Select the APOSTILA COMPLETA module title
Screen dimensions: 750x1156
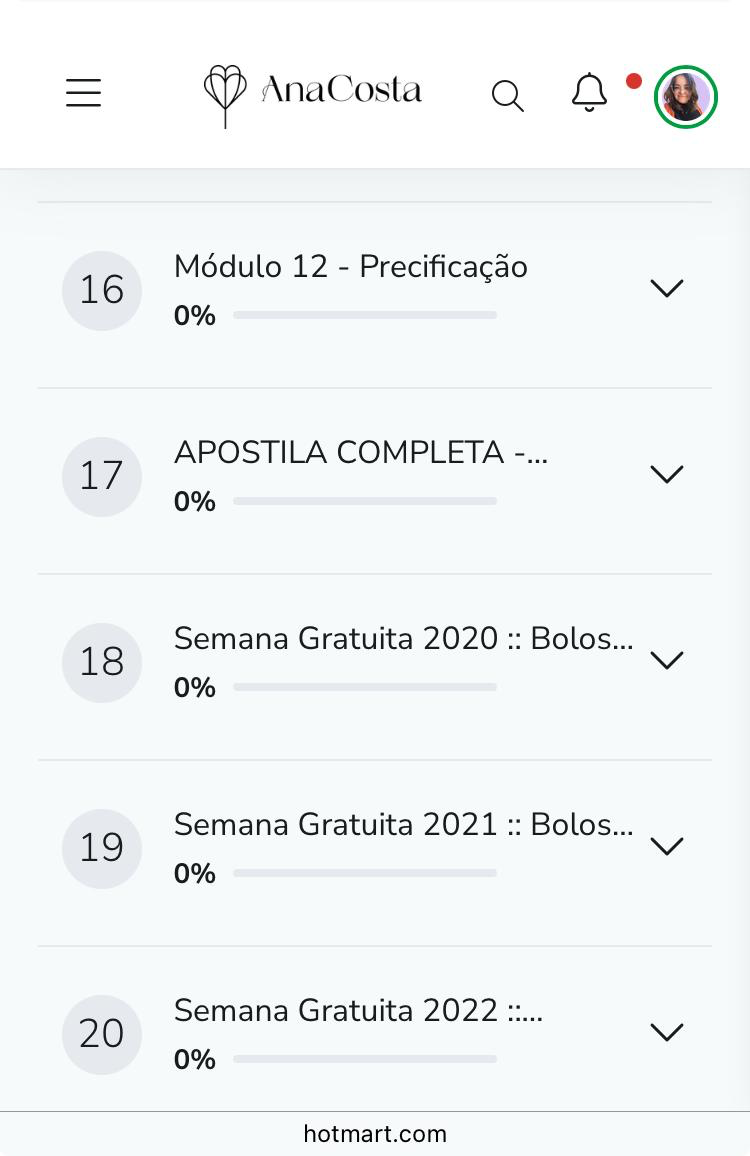(360, 453)
